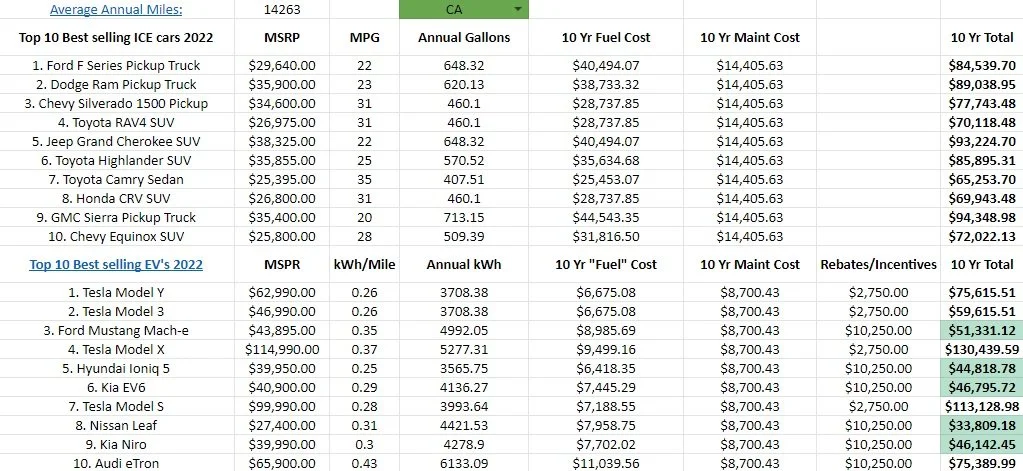The width and height of the screenshot is (1023, 471).
Task: Select the Toyota RAV4 SUV cell
Action: pyautogui.click(x=116, y=122)
